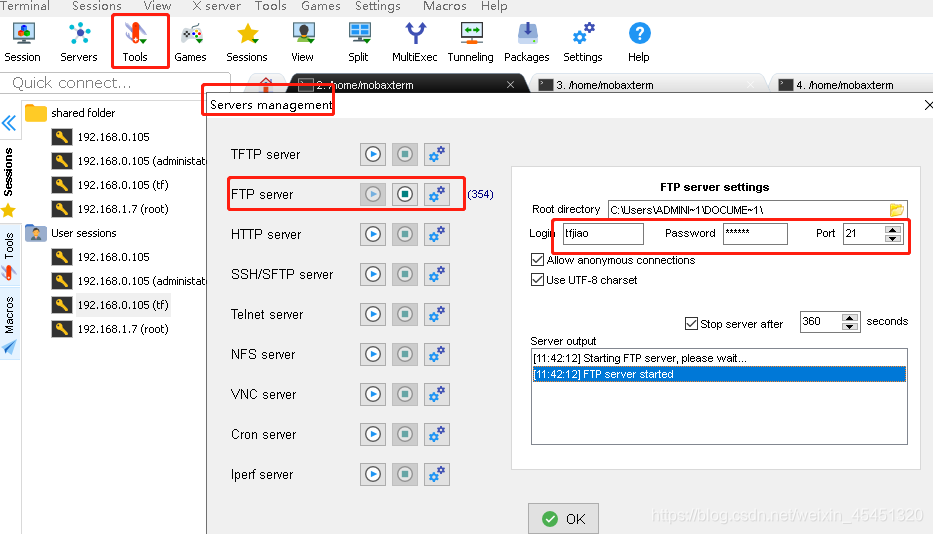Viewport: 933px width, 534px height.
Task: Open VNC server settings gears
Action: (437, 394)
